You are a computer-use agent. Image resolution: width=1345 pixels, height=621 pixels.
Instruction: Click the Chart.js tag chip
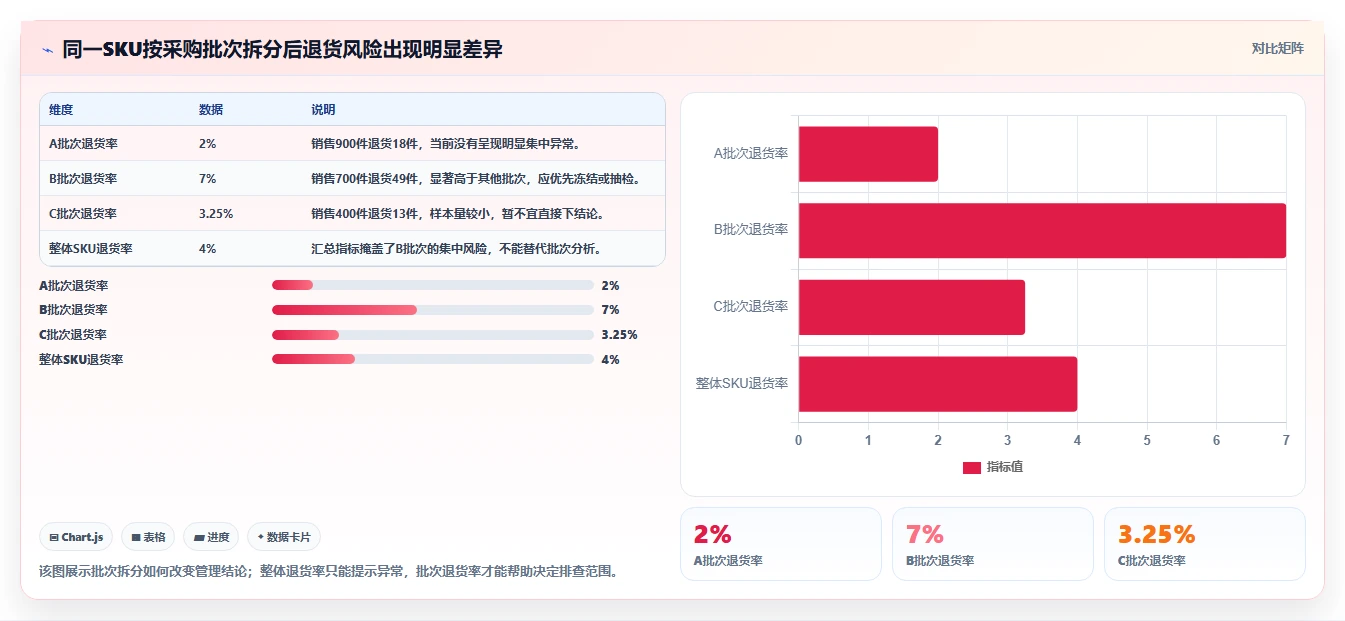point(76,537)
